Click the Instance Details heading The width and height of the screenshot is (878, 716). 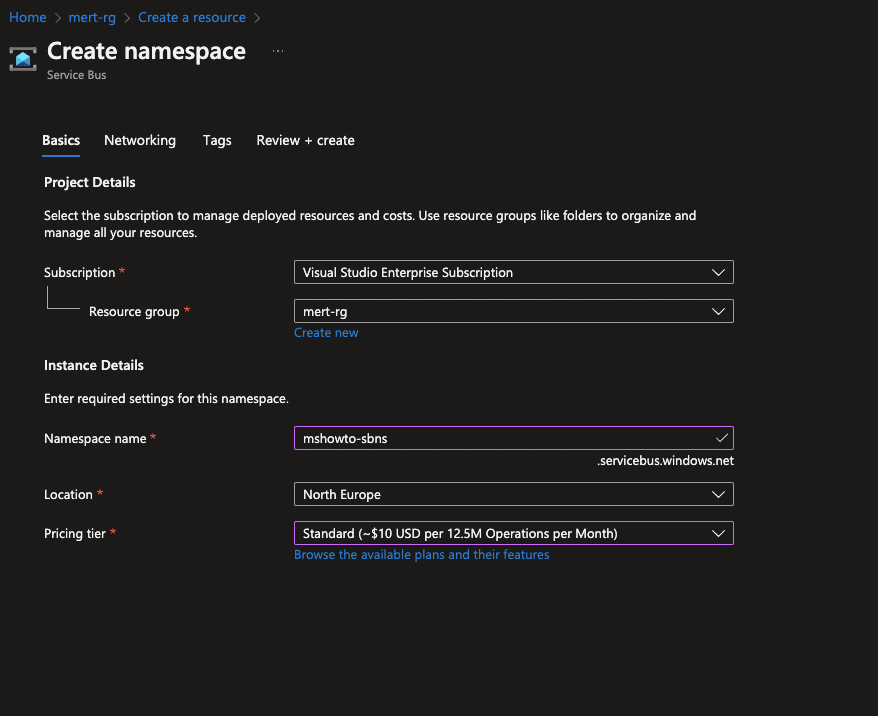coord(94,366)
